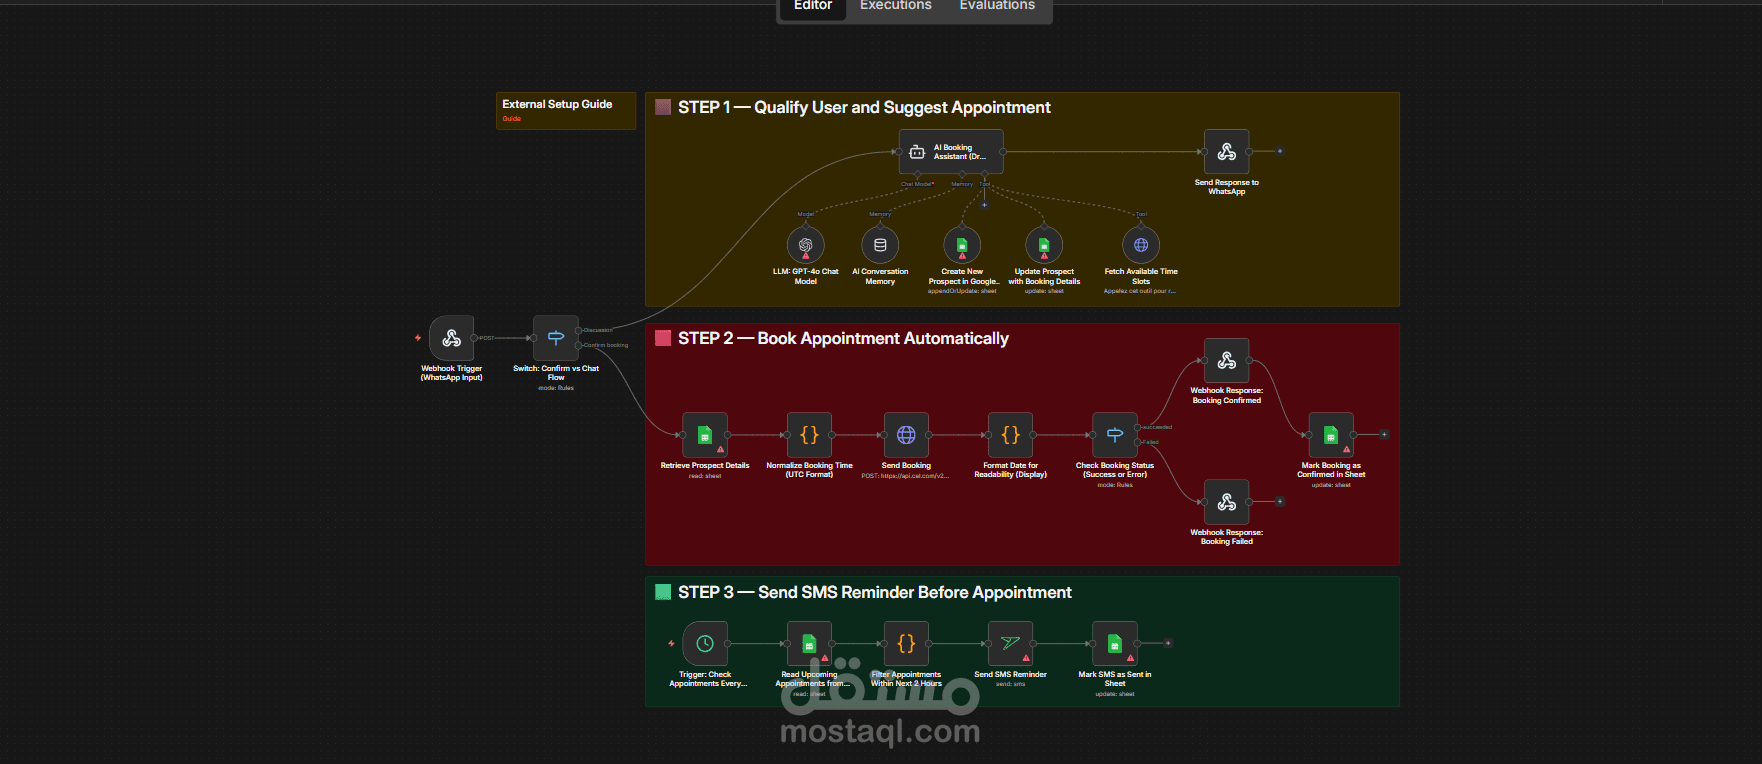Click the Failed output of Check Booking Status
The width and height of the screenshot is (1762, 764).
1138,442
